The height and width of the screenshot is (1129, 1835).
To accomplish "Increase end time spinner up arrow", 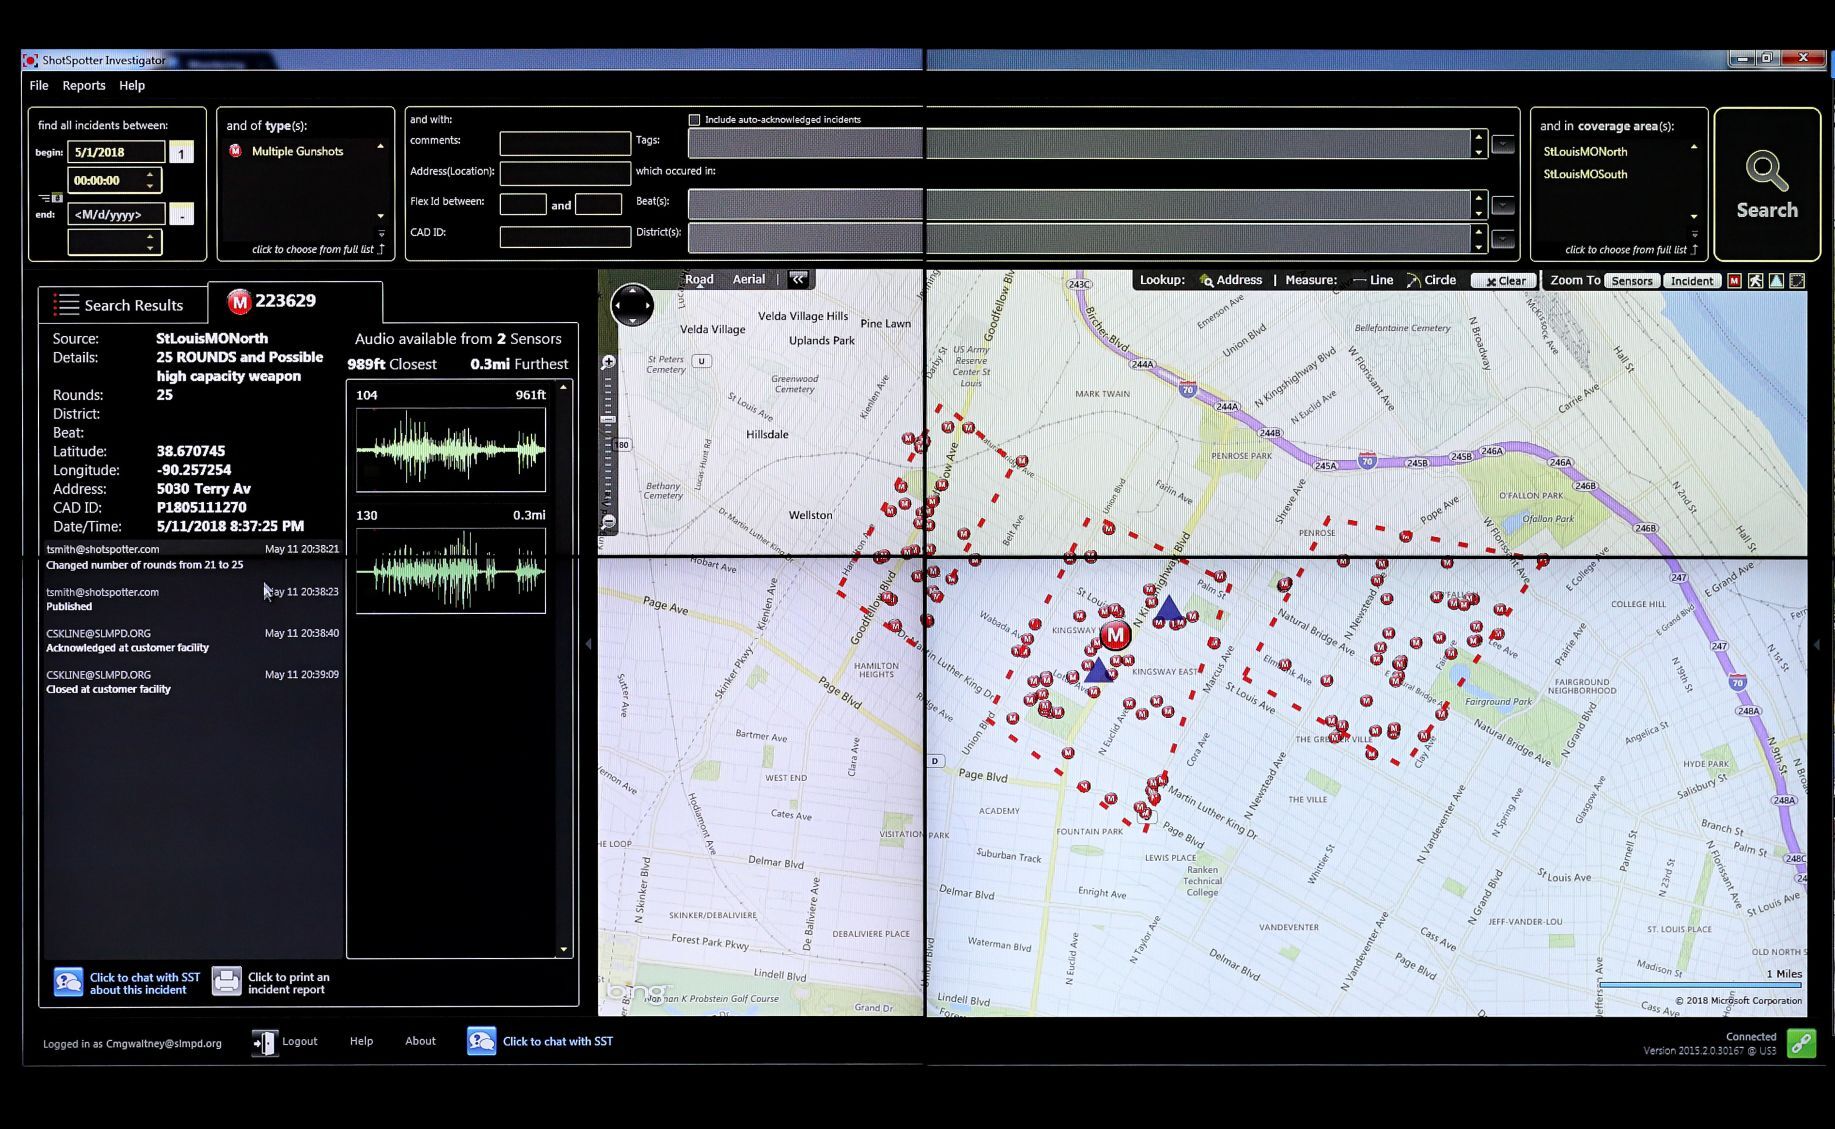I will 150,236.
